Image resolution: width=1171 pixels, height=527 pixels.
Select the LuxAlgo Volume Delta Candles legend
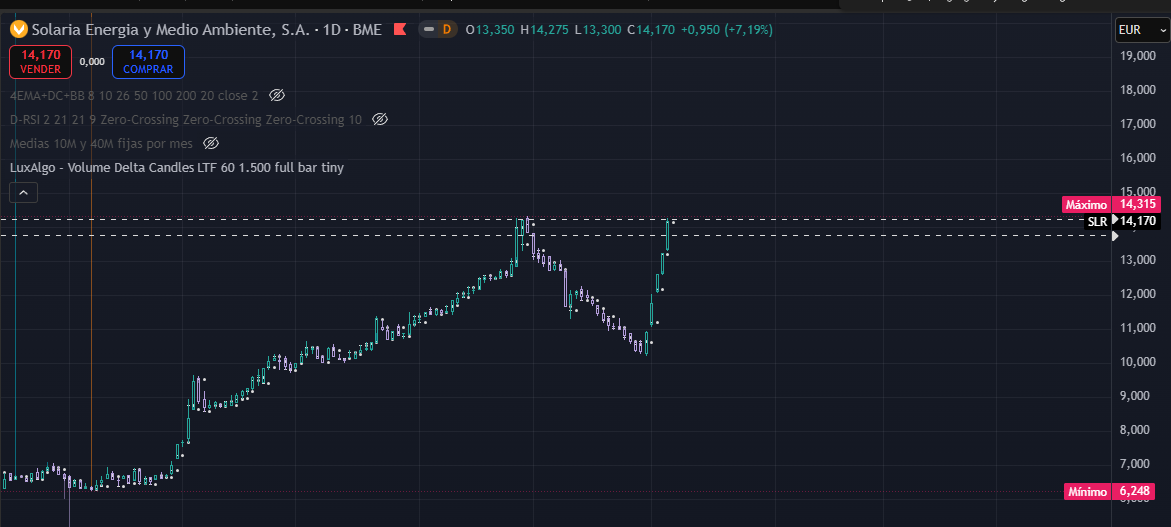177,168
